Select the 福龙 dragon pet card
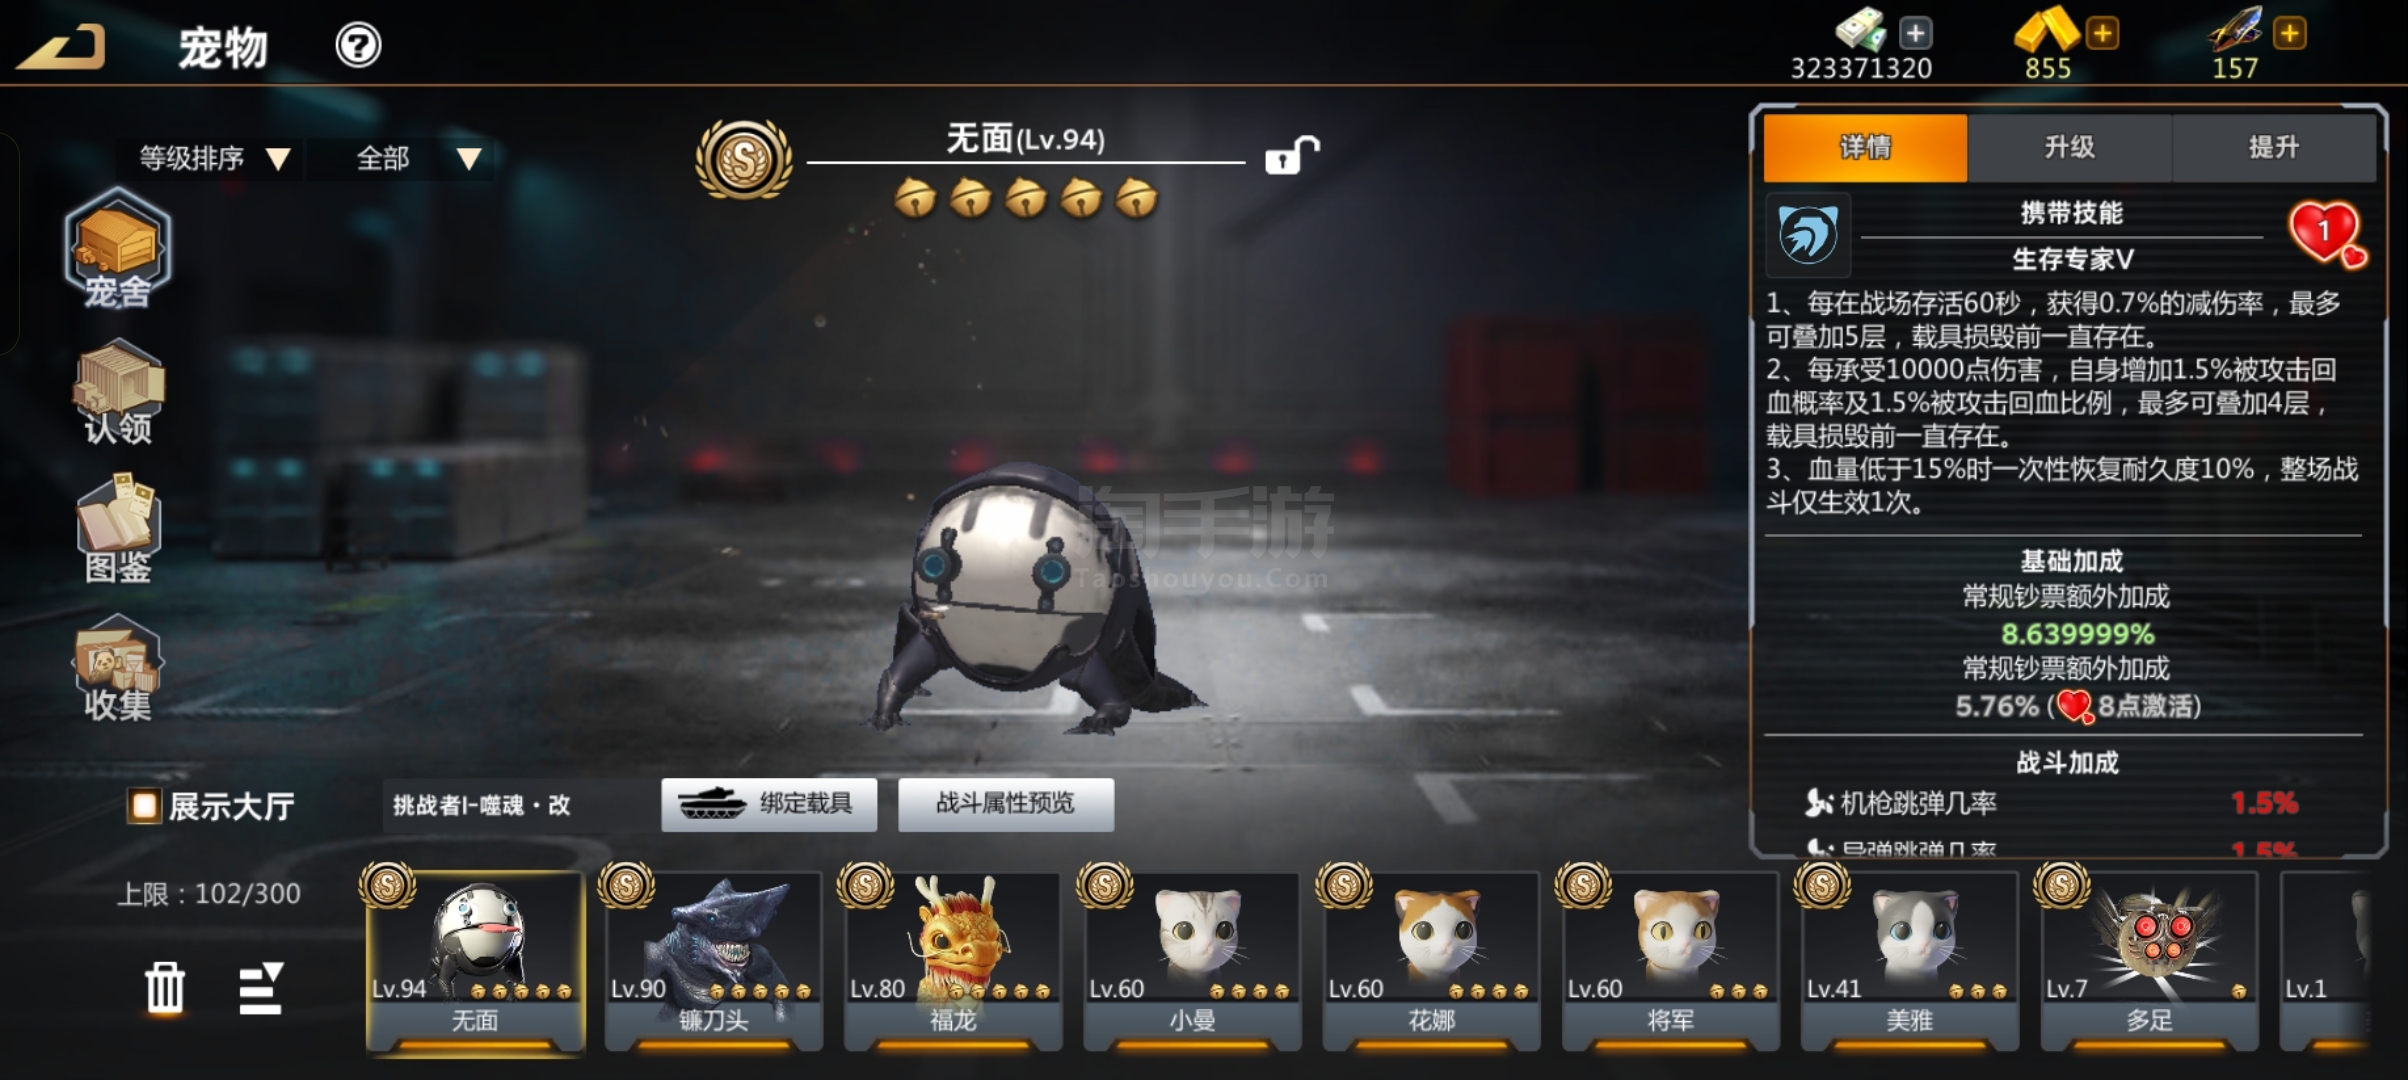The width and height of the screenshot is (2408, 1080). [953, 959]
